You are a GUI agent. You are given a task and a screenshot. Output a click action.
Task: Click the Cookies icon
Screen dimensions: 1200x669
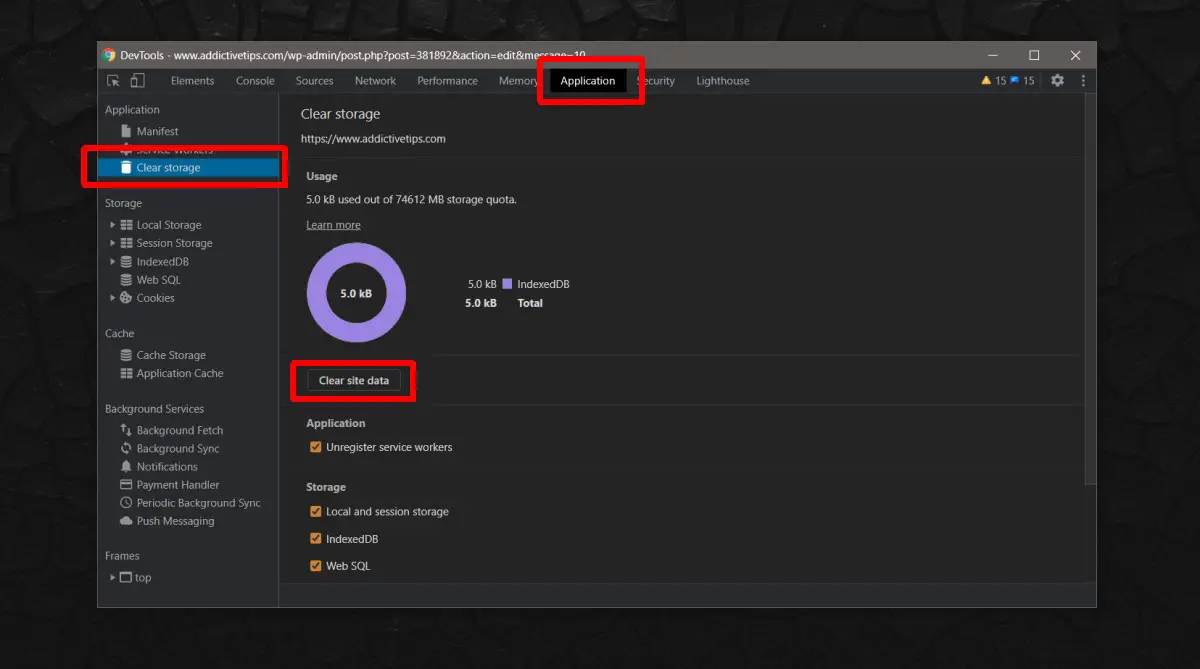coord(126,298)
